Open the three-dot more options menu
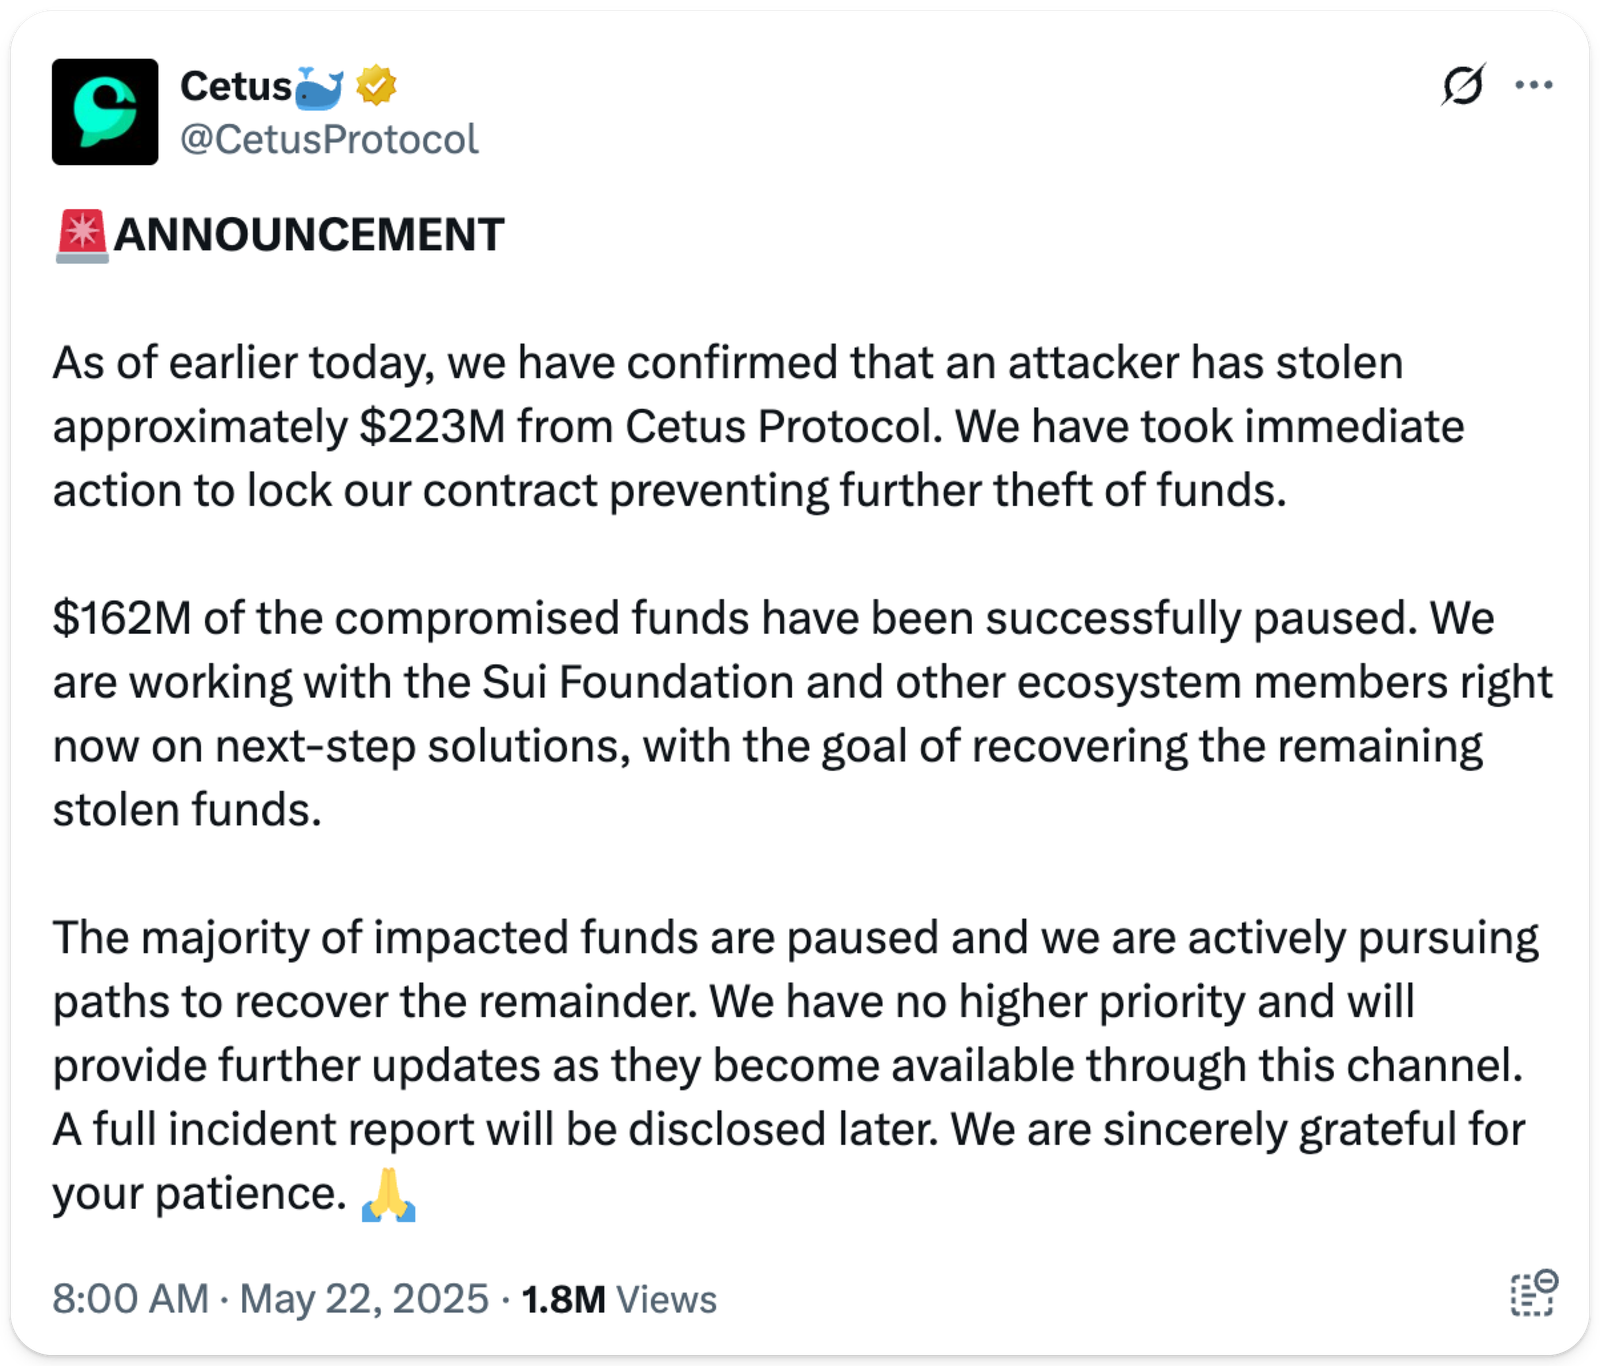This screenshot has height=1366, width=1600. tap(1533, 86)
